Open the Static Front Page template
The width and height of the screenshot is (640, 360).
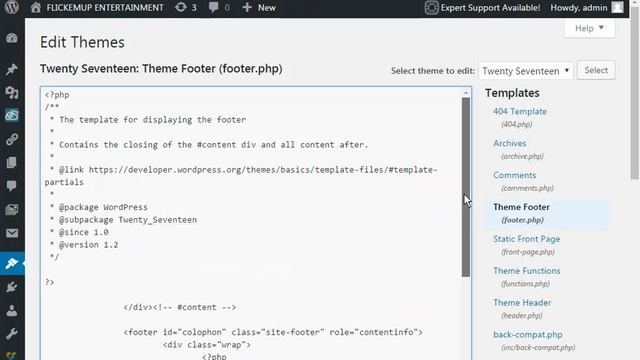pos(527,239)
